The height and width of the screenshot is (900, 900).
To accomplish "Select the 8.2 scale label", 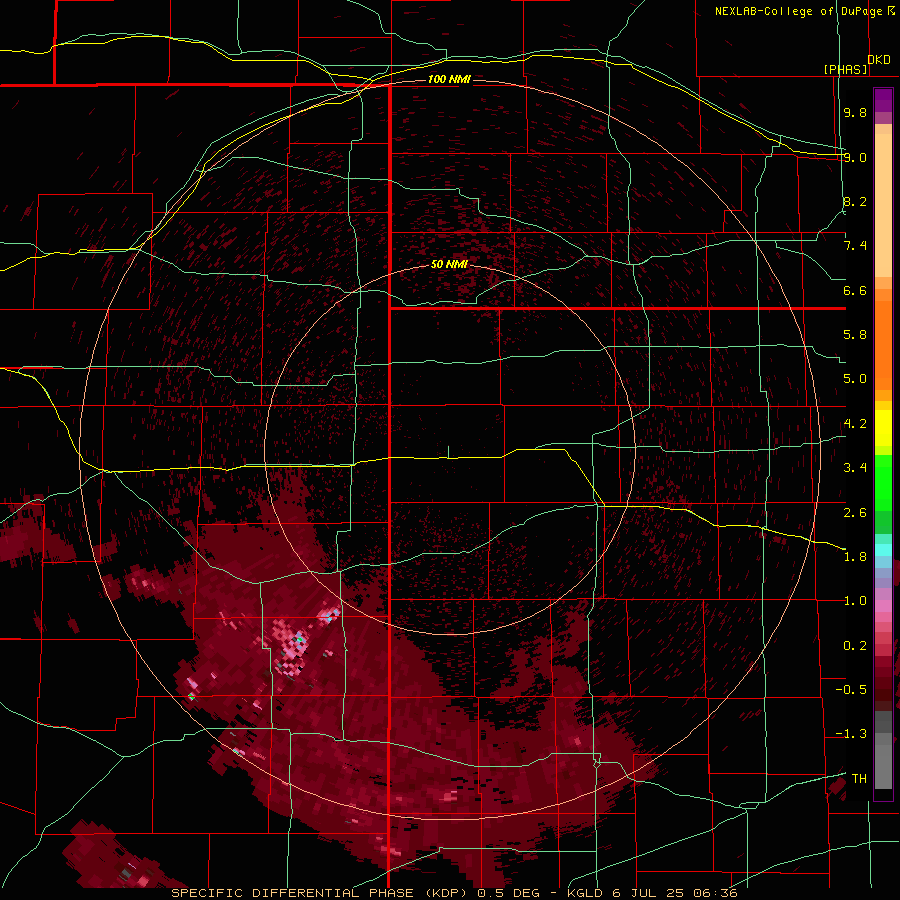I will [x=855, y=201].
